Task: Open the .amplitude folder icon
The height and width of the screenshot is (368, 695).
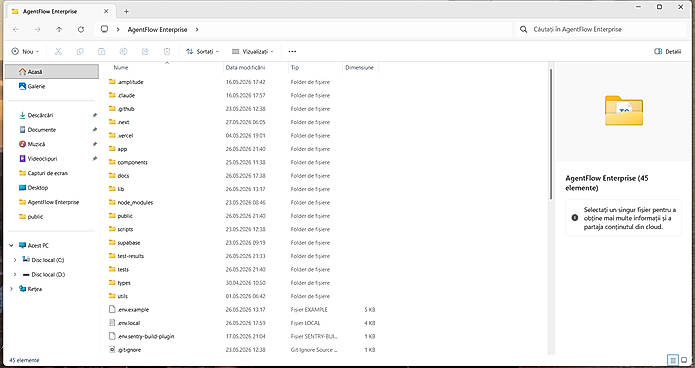Action: point(112,82)
